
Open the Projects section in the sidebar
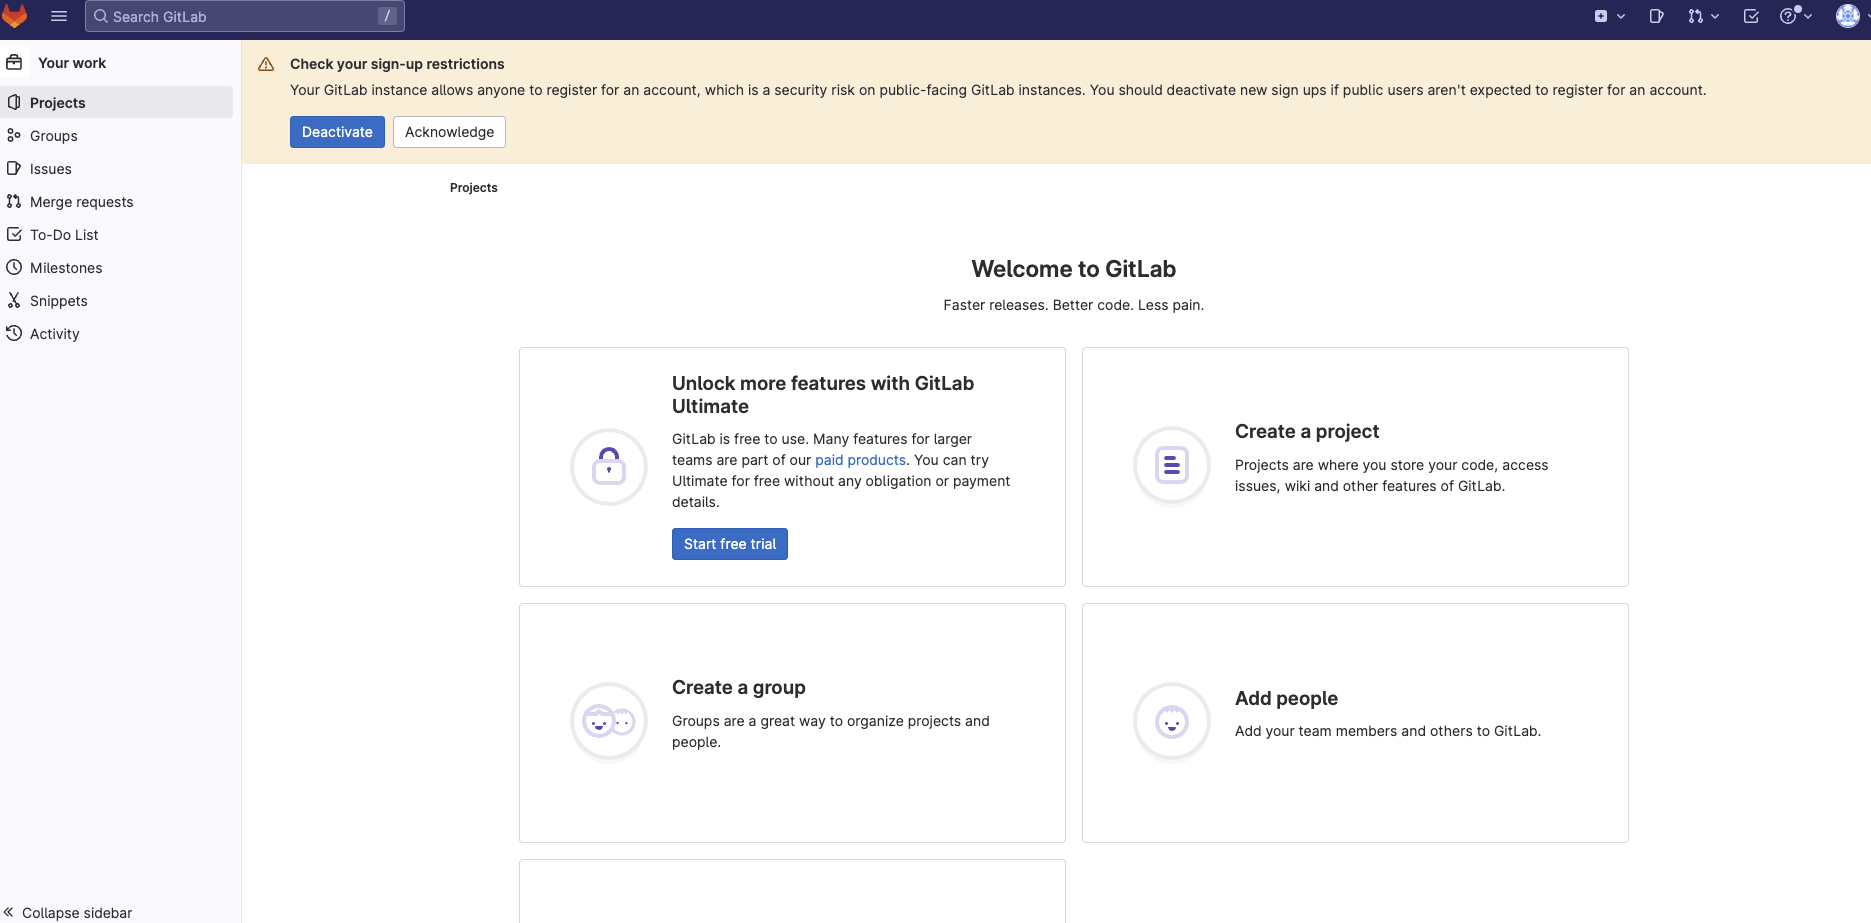click(x=57, y=102)
